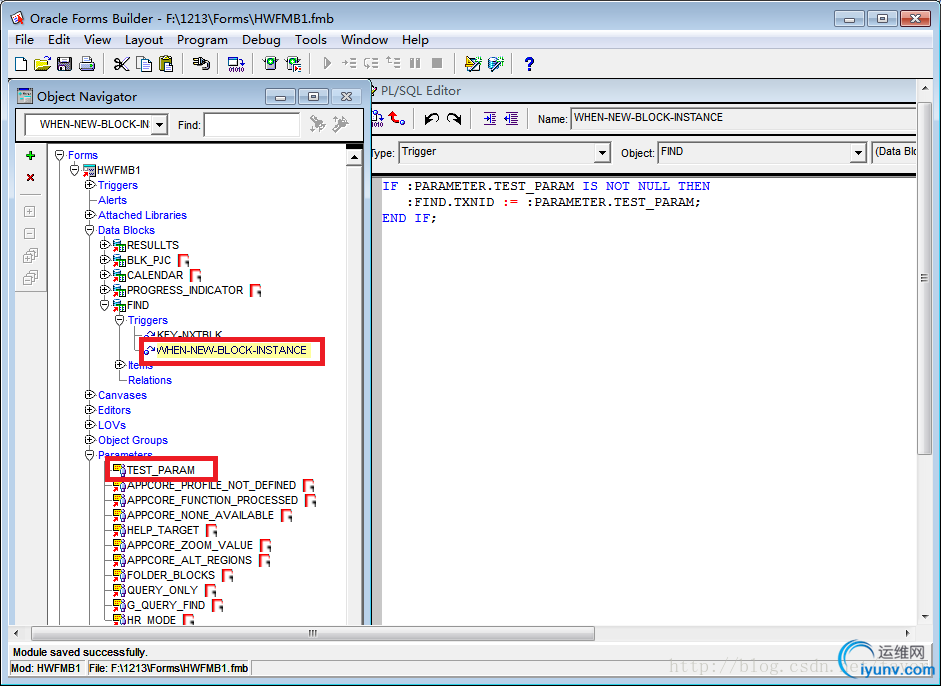This screenshot has height=686, width=941.
Task: Click the Connect plug icon
Action: [201, 64]
